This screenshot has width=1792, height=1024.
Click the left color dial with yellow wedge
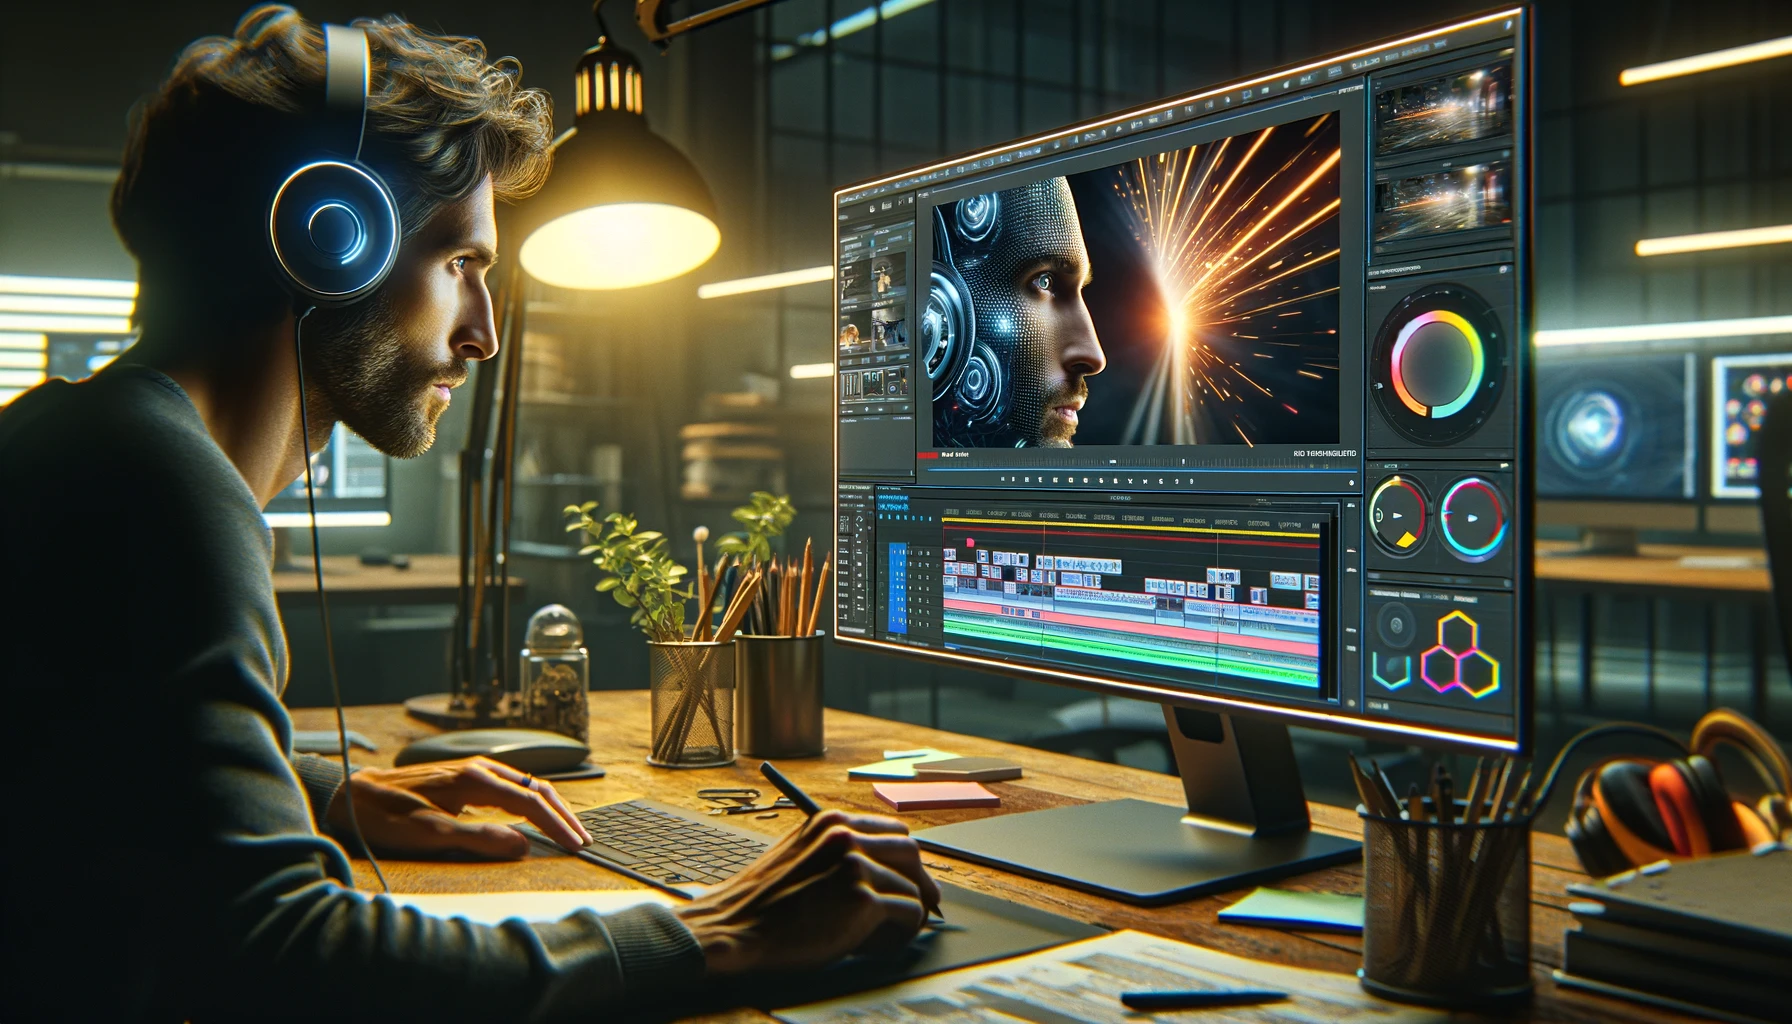click(1398, 516)
